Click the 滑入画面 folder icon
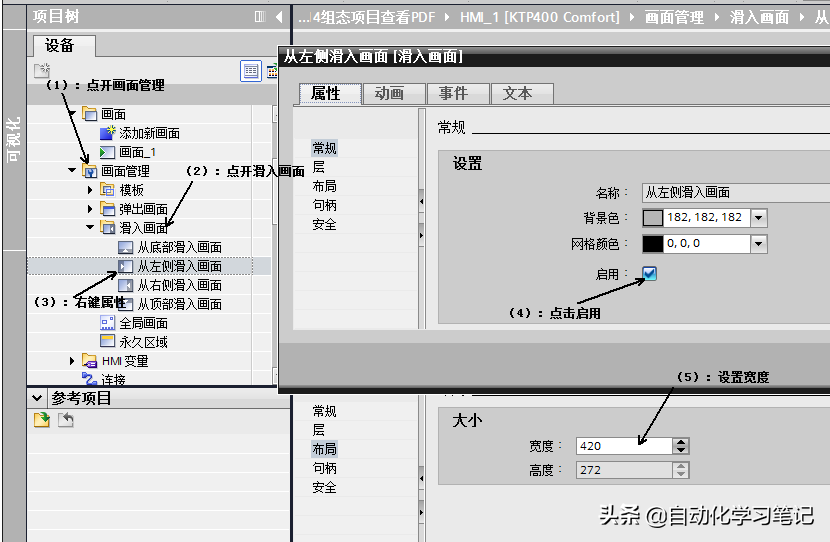Viewport: 830px width, 542px height. [107, 228]
